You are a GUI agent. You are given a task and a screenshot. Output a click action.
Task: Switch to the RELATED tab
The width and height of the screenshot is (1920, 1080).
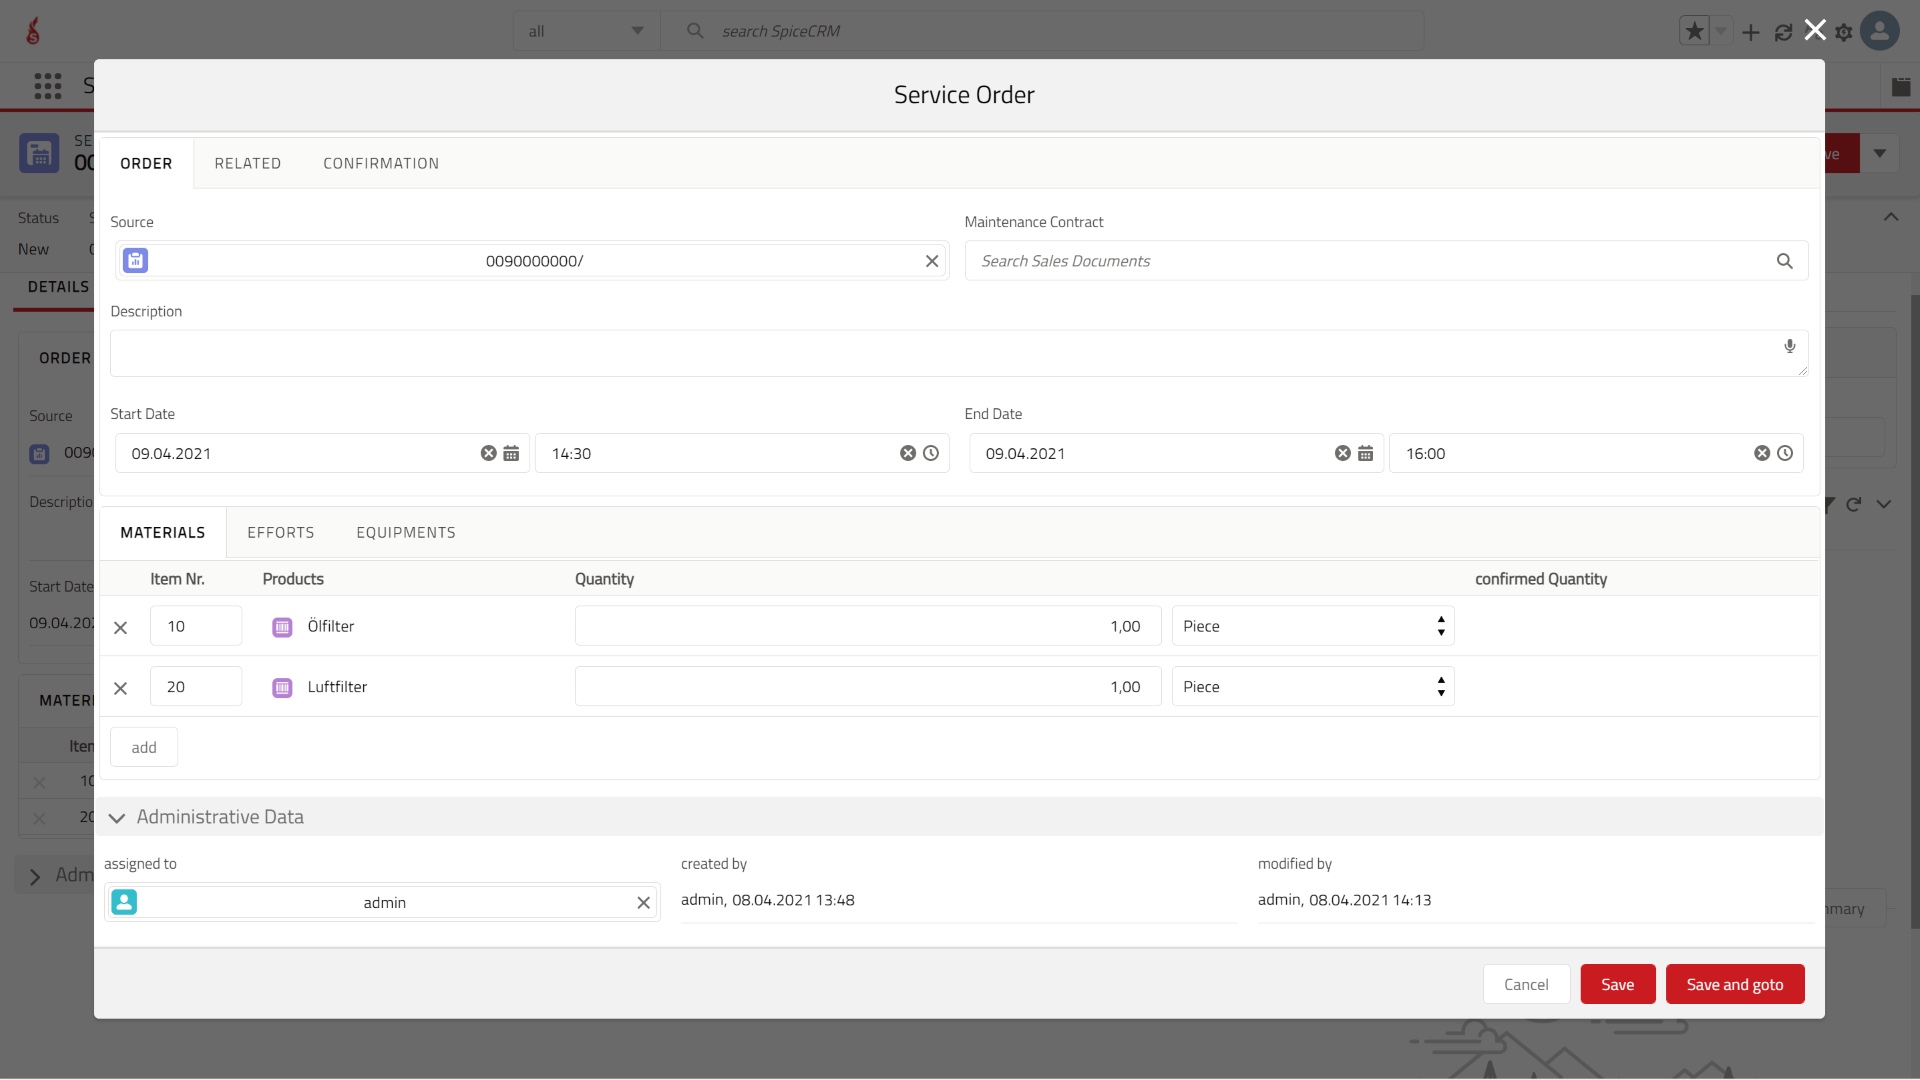248,164
